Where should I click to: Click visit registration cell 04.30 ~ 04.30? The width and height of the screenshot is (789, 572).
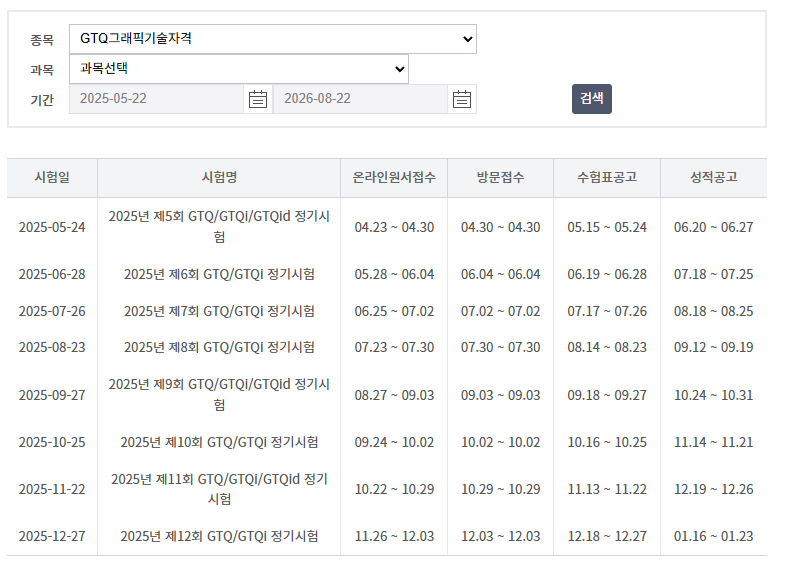501,227
